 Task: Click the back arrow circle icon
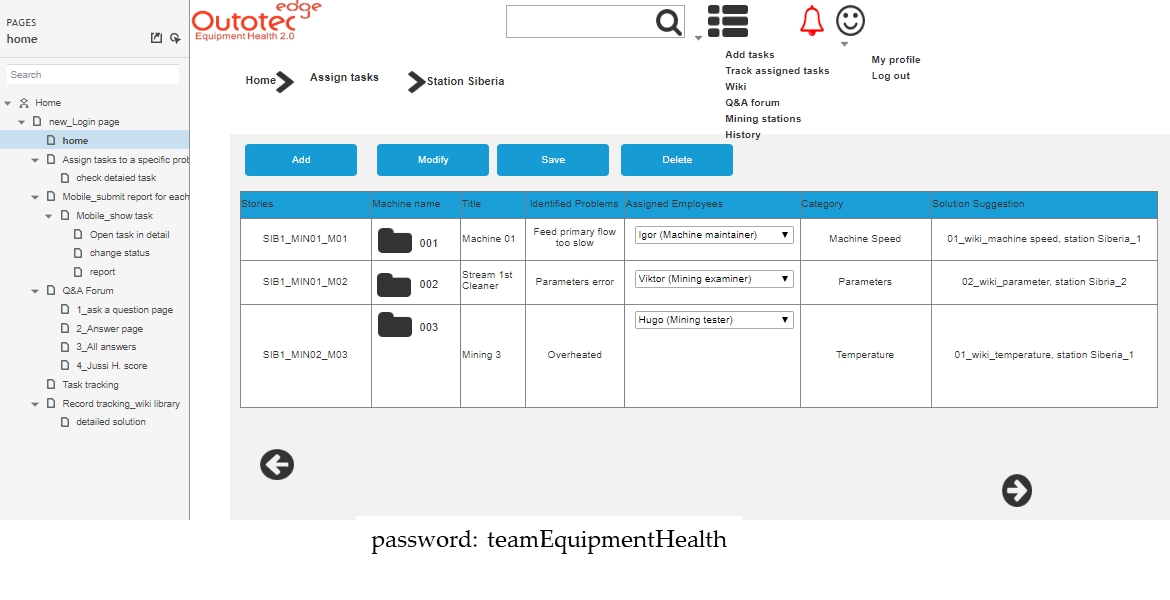(x=277, y=465)
